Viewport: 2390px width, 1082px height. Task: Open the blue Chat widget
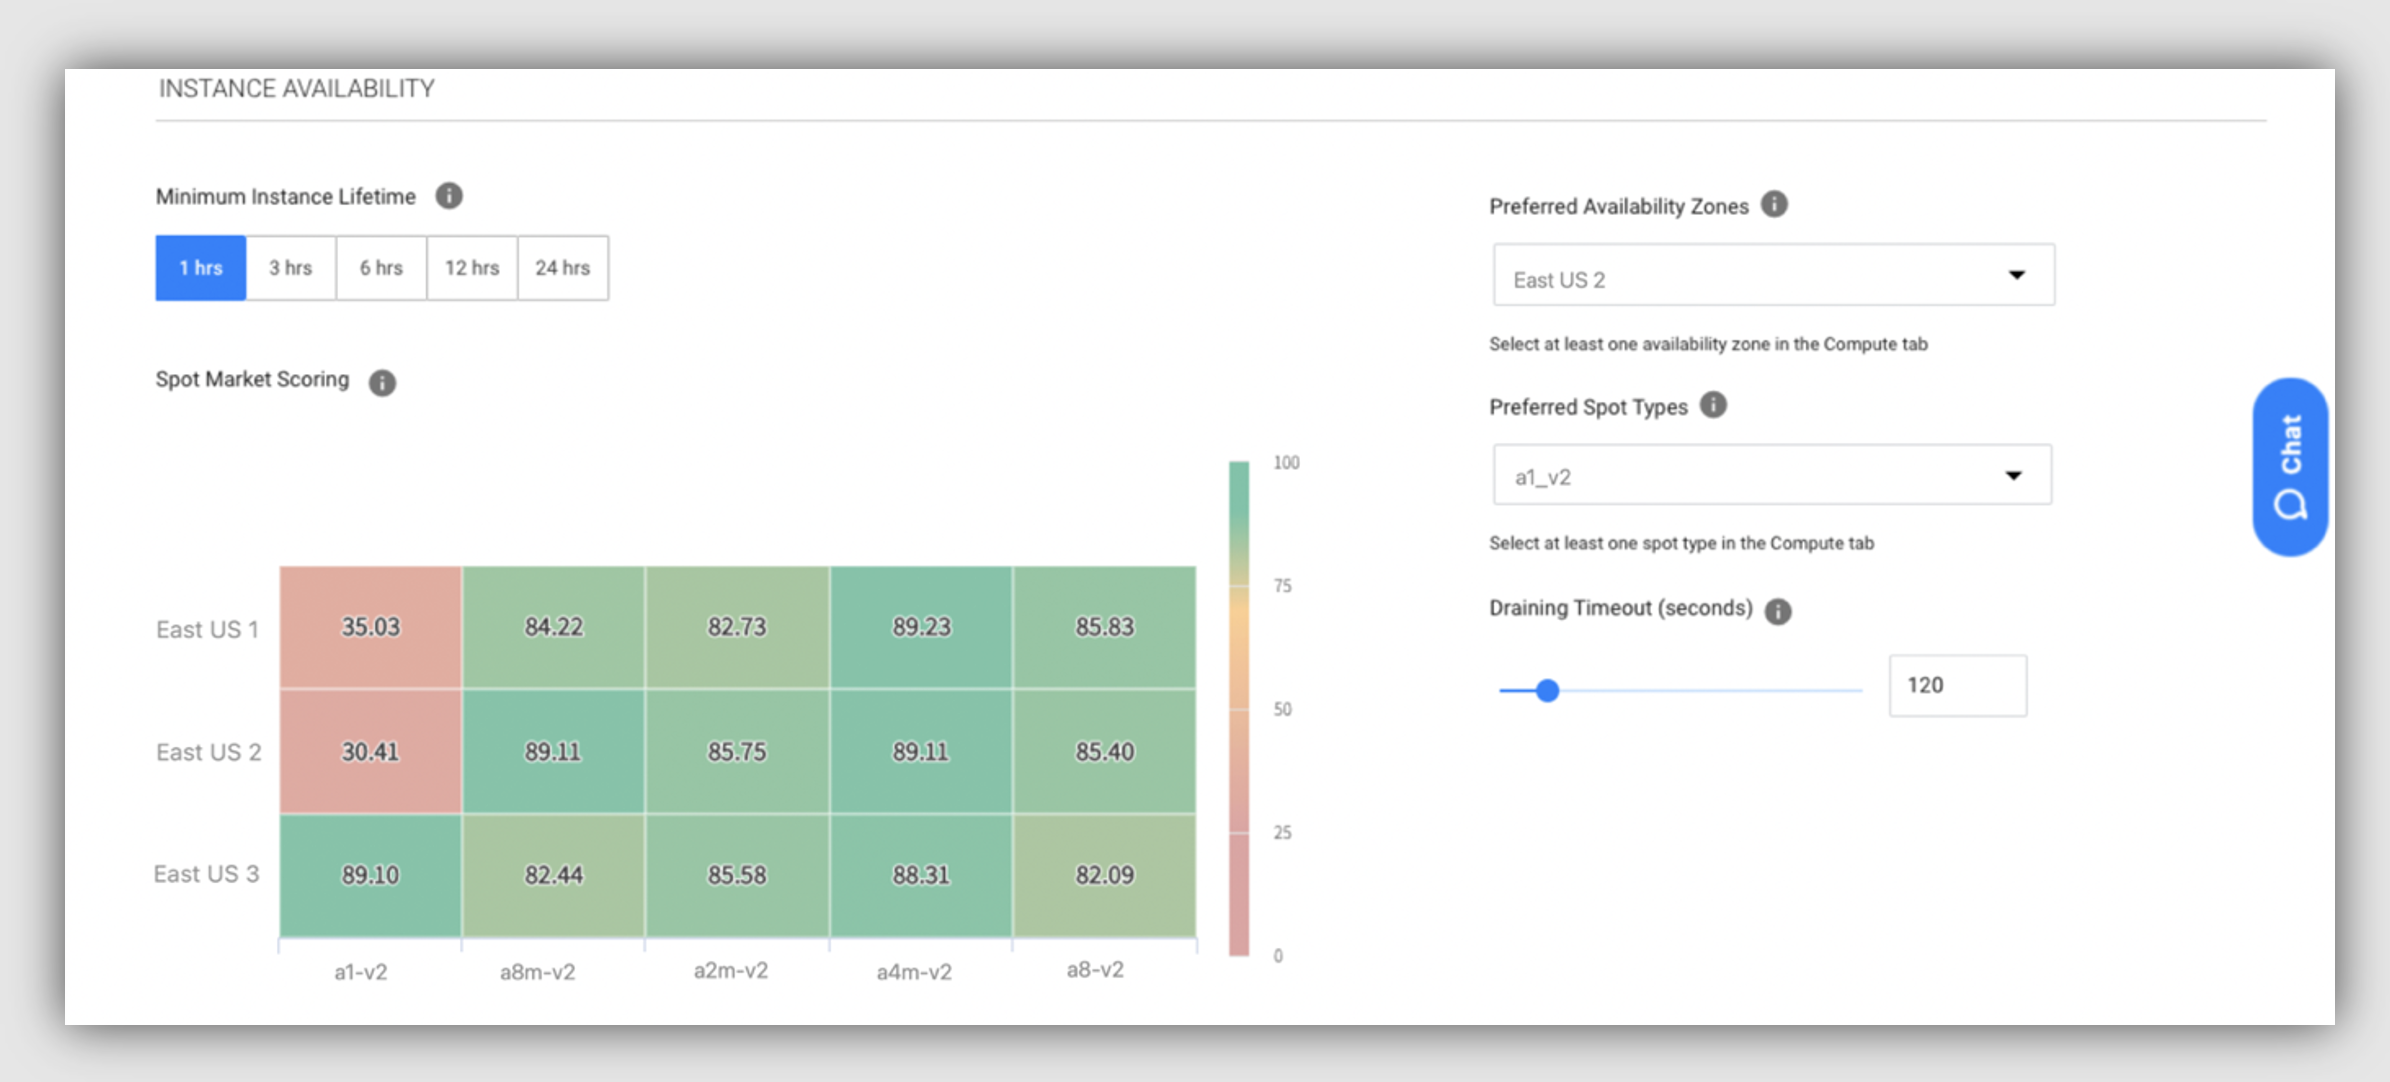pyautogui.click(x=2290, y=467)
